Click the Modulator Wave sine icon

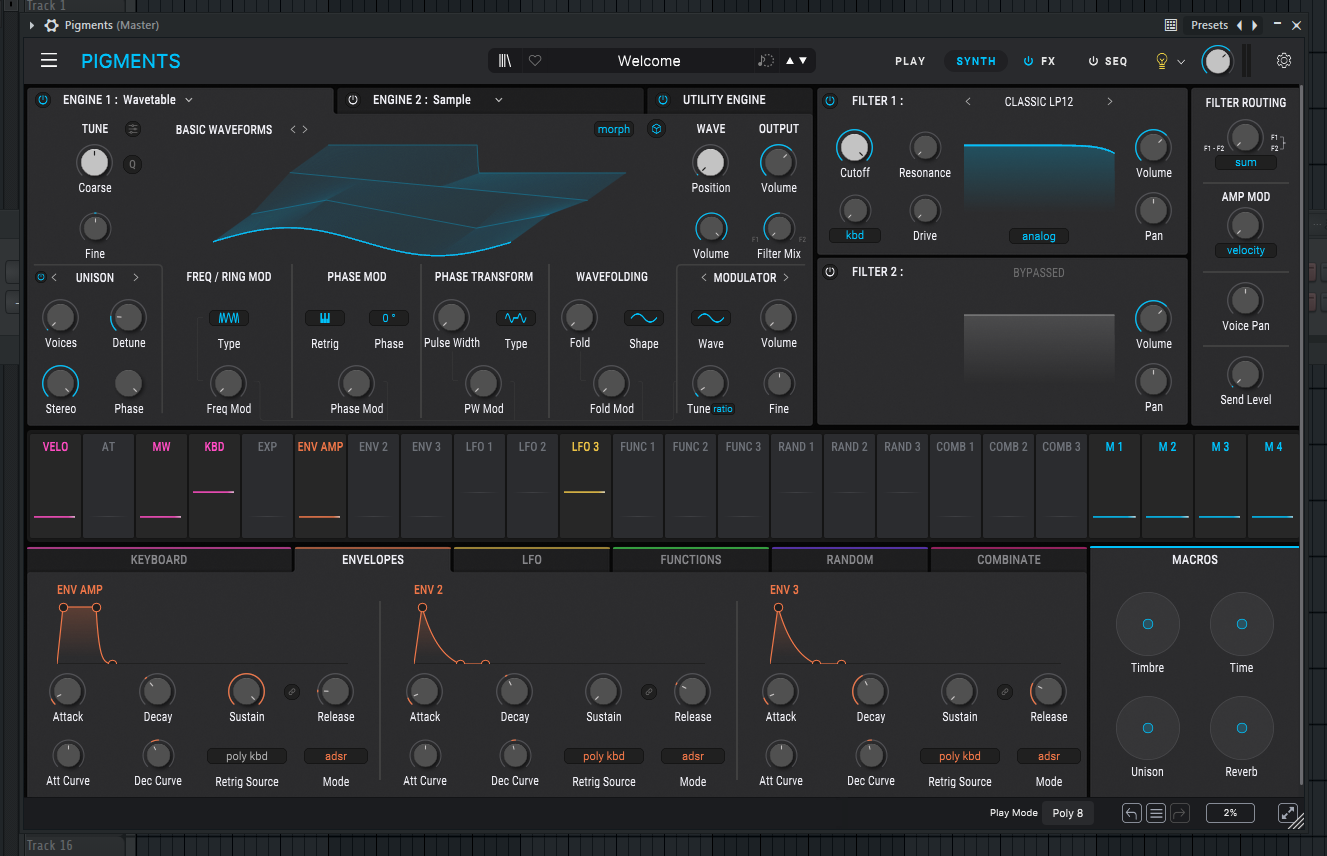coord(711,318)
